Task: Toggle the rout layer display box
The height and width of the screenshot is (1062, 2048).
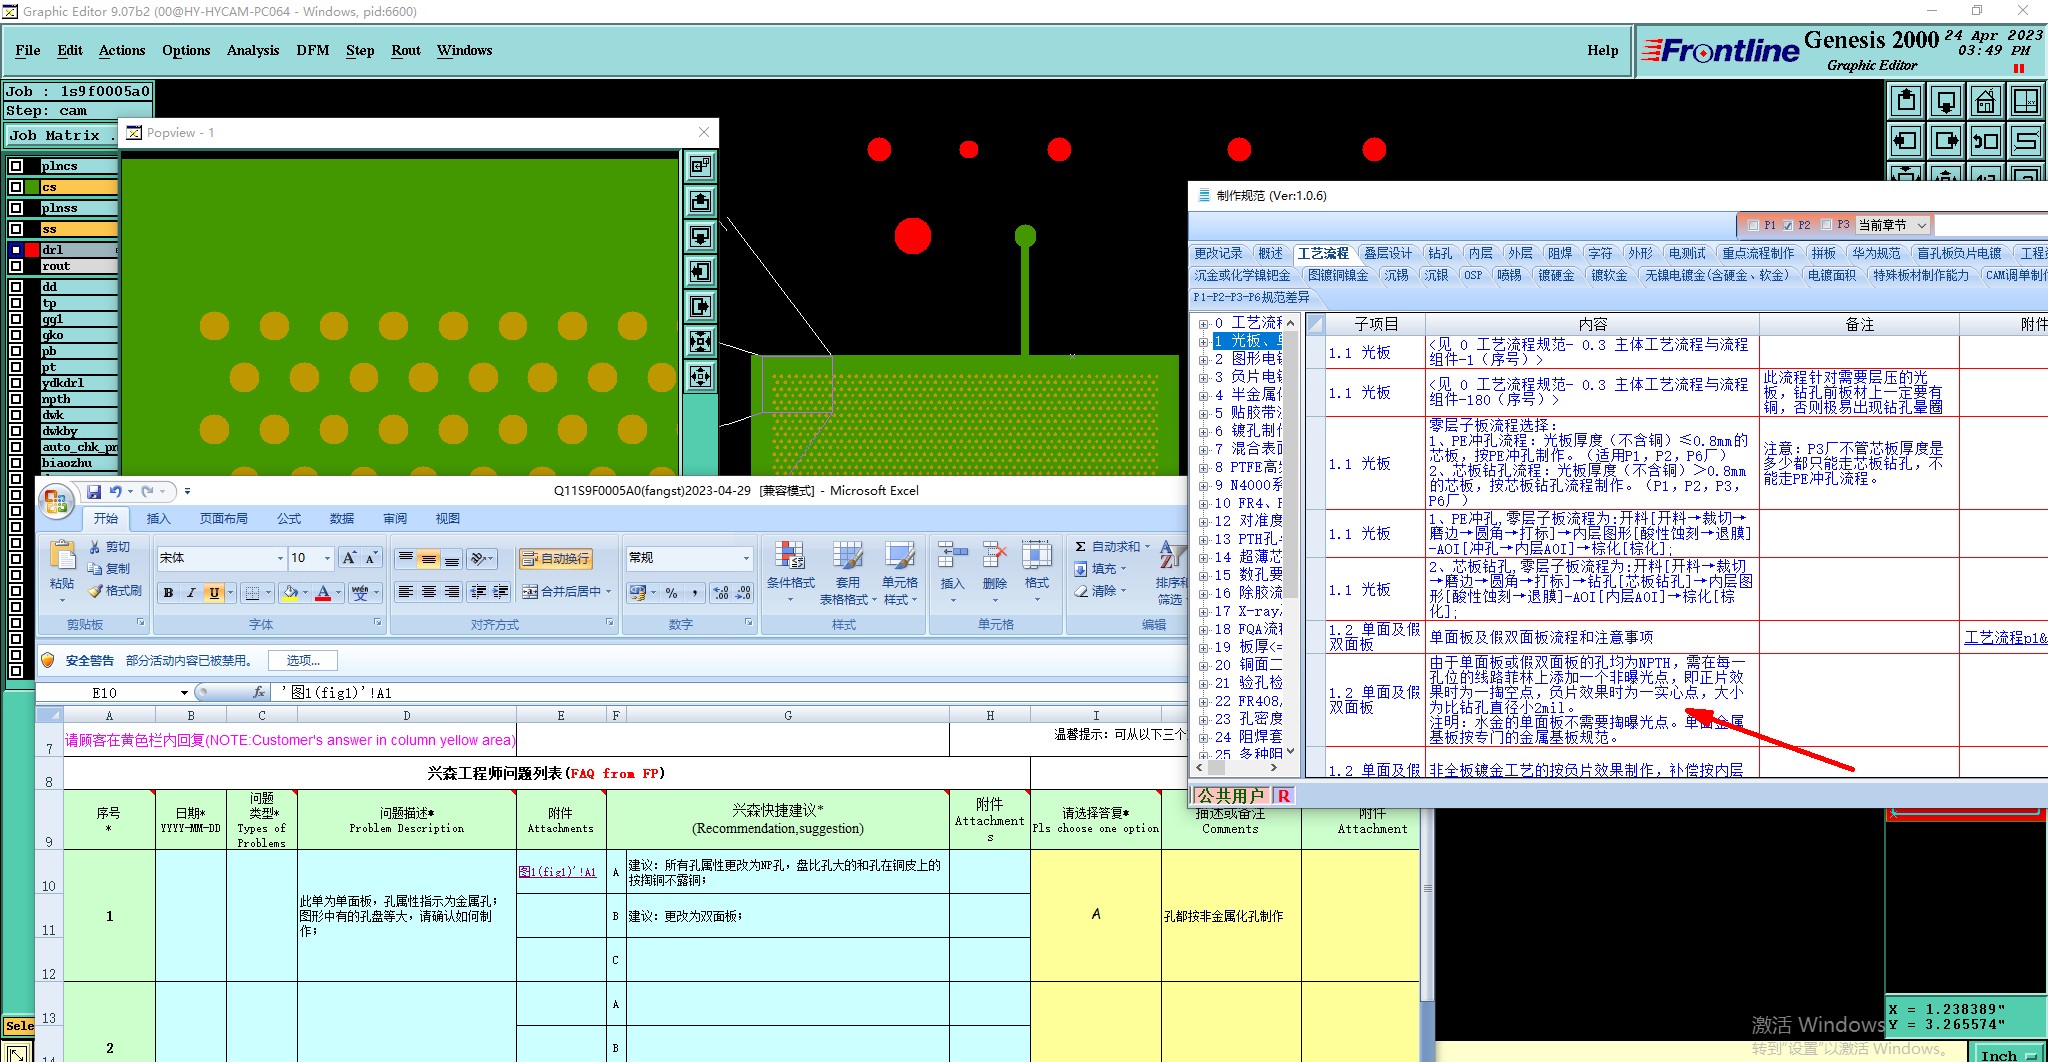Action: [x=15, y=266]
